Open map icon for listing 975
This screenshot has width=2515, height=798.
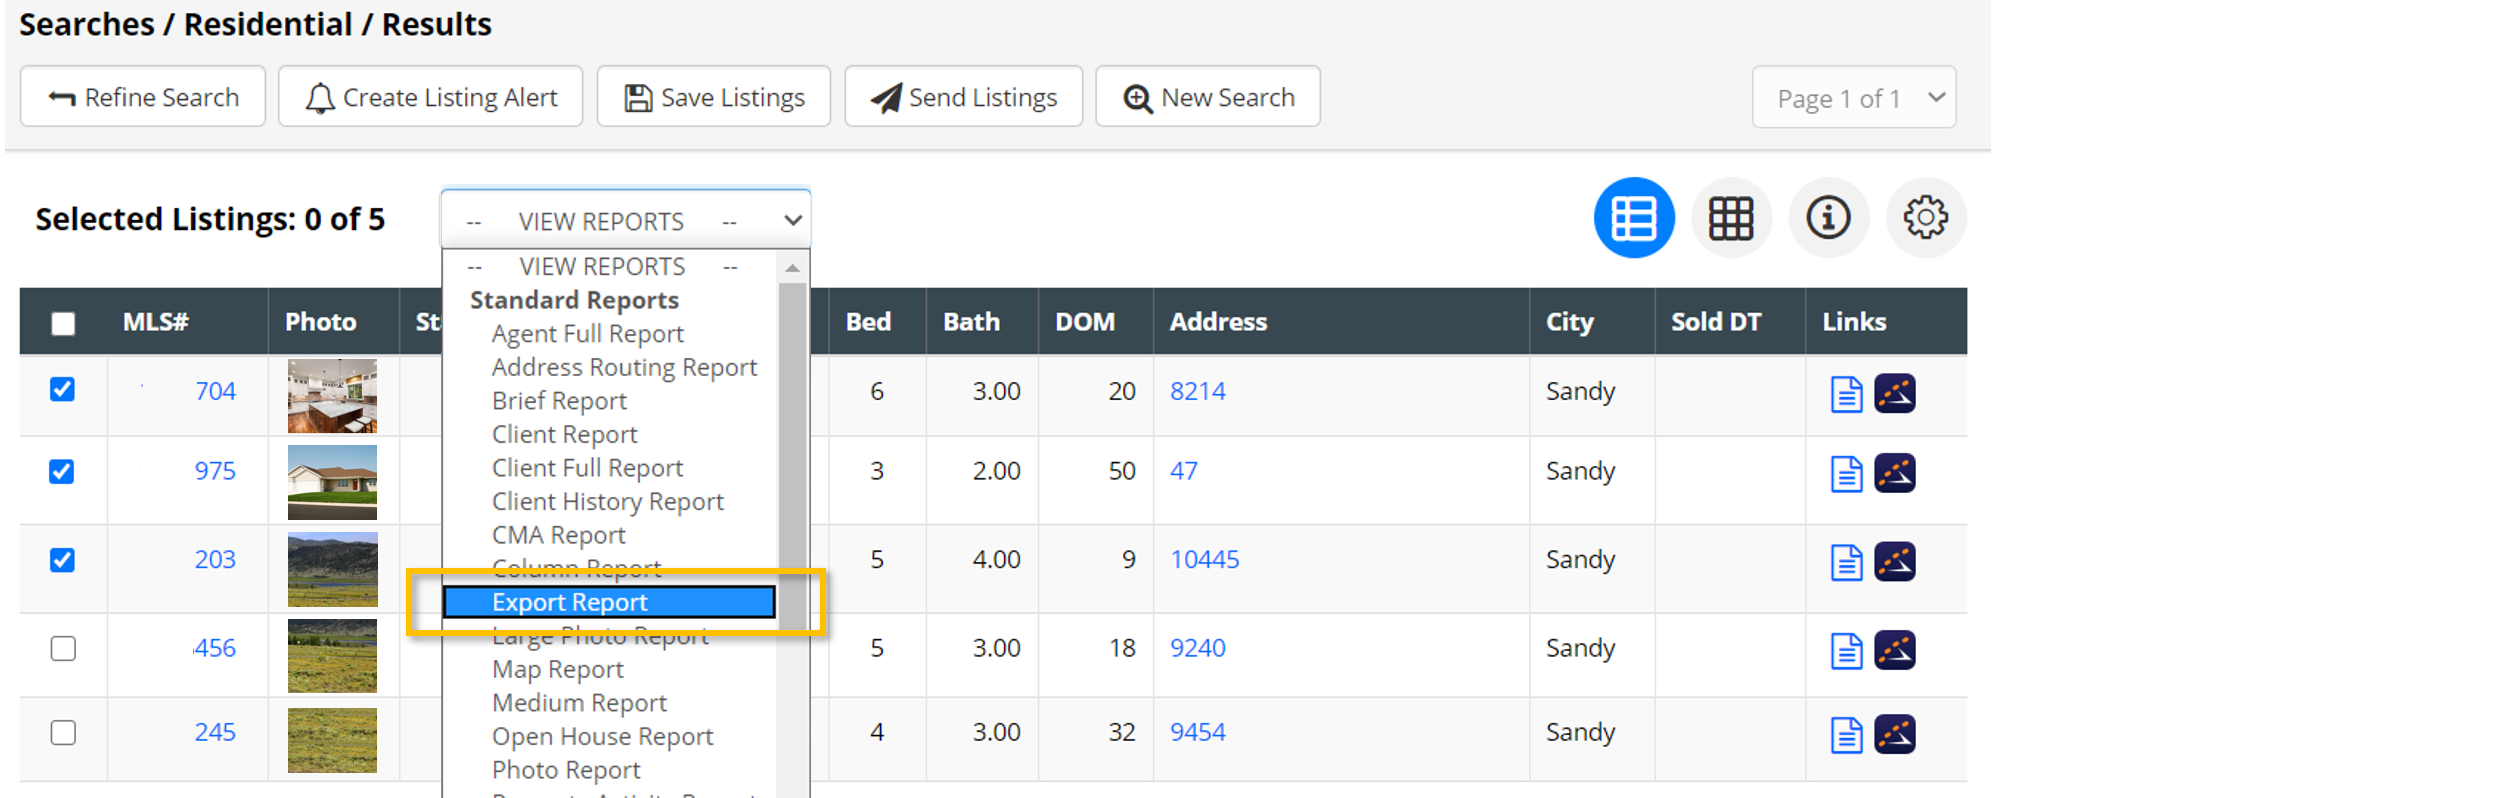click(x=1895, y=473)
